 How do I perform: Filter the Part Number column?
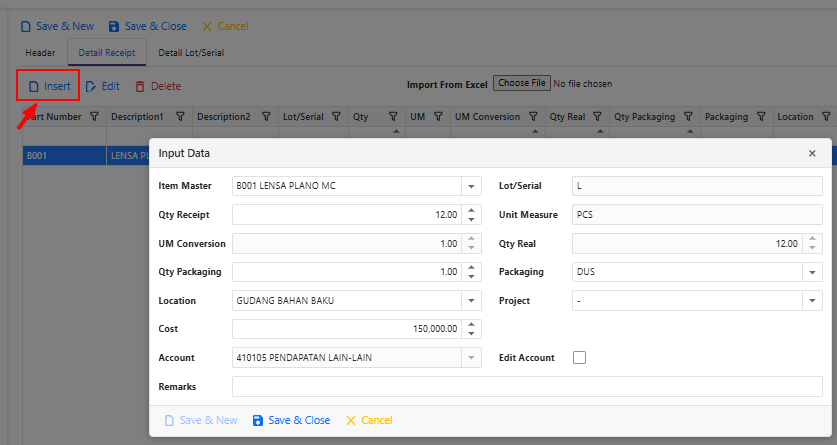(x=94, y=116)
